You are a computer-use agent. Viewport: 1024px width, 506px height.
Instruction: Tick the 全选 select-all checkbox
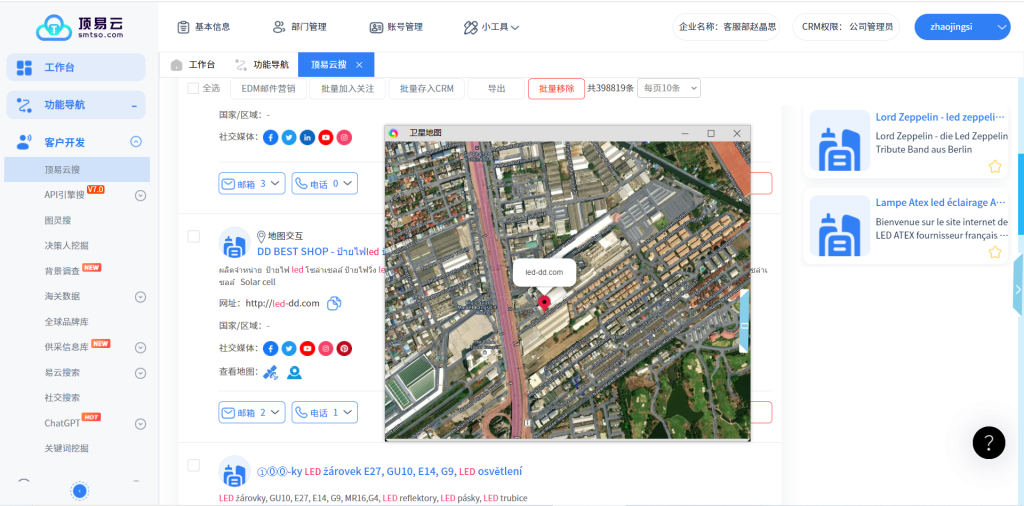click(193, 88)
